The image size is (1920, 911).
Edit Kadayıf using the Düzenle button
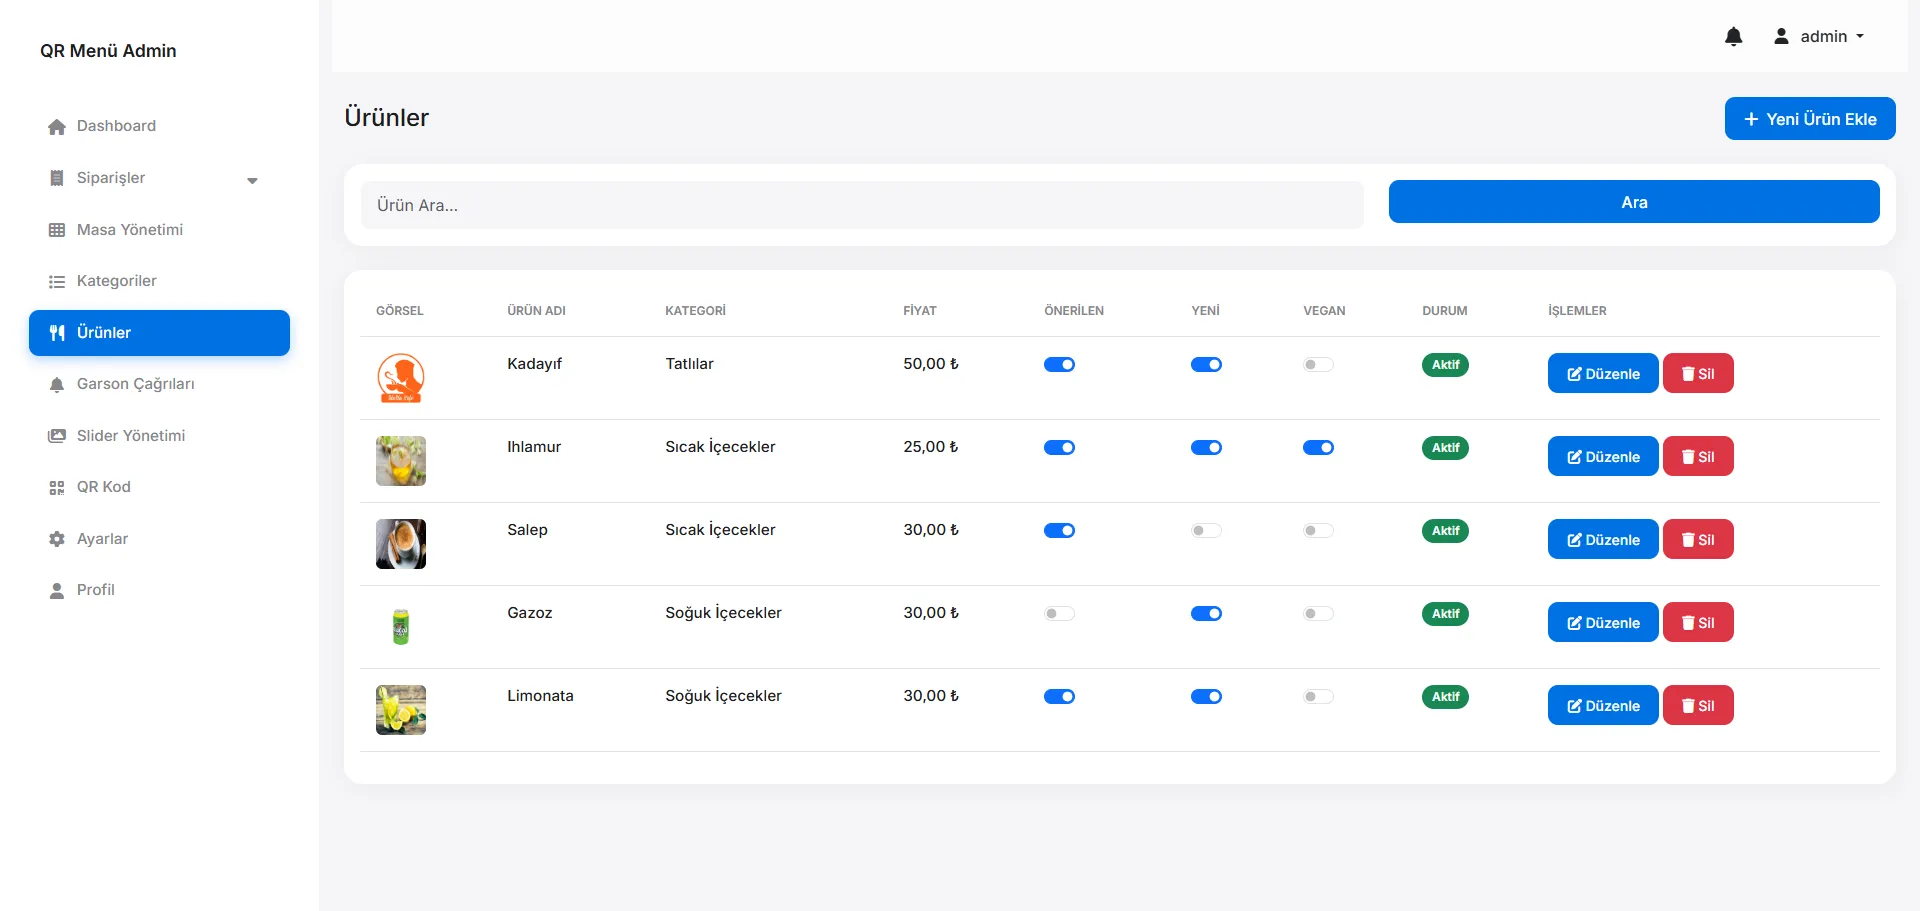(x=1602, y=374)
